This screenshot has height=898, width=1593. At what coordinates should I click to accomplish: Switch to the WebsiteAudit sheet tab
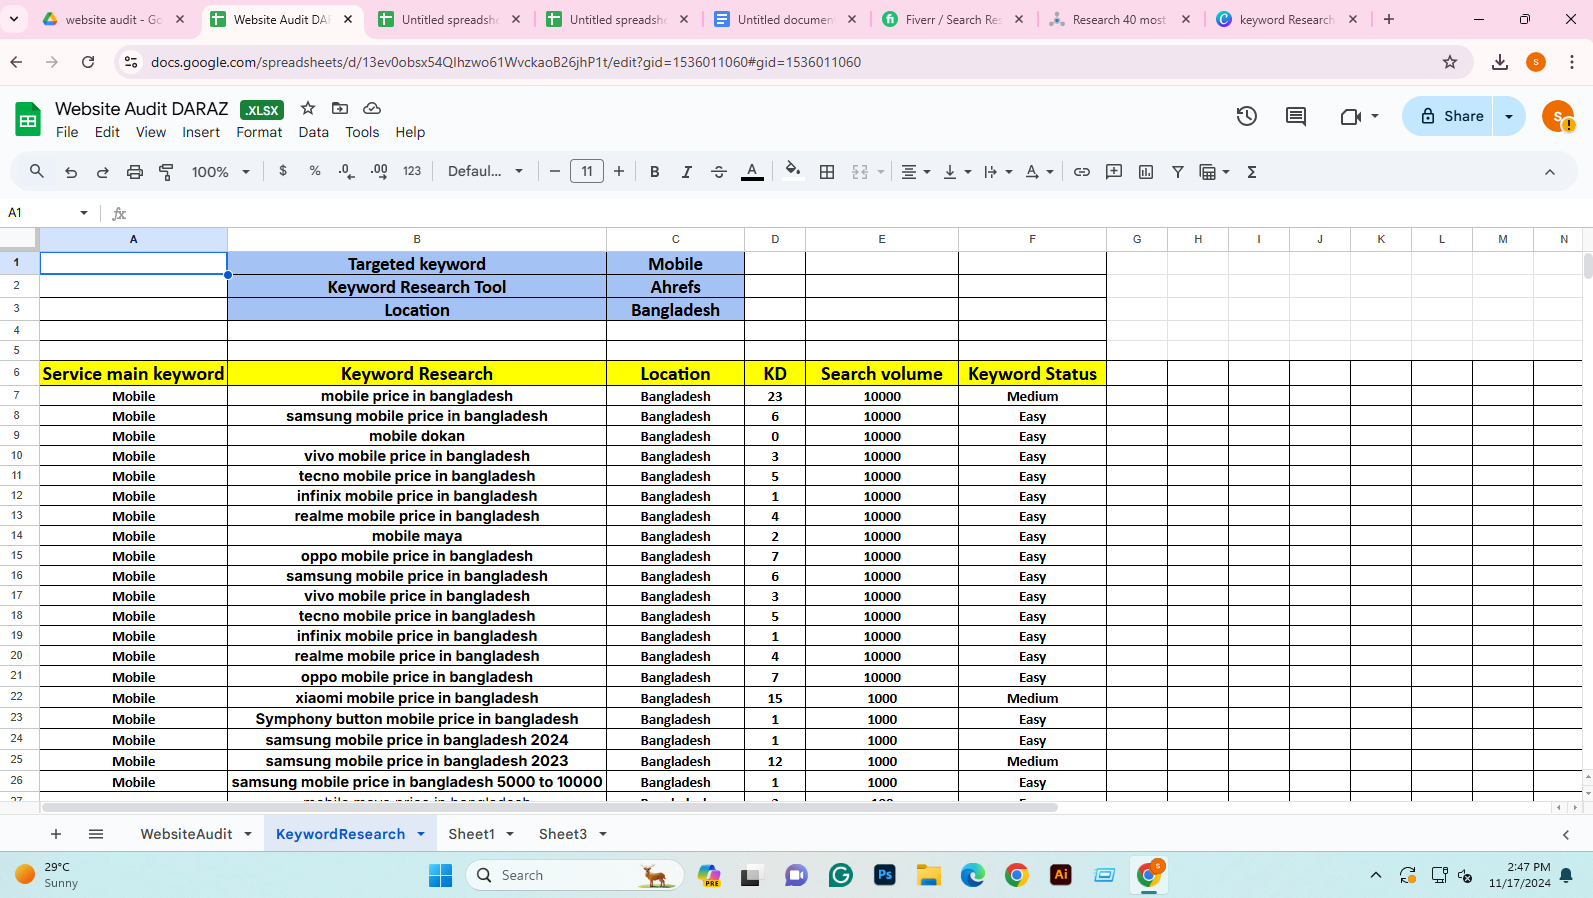pyautogui.click(x=186, y=834)
